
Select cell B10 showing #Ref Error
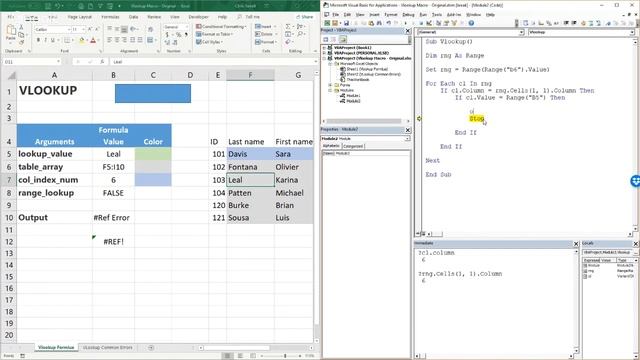point(113,218)
